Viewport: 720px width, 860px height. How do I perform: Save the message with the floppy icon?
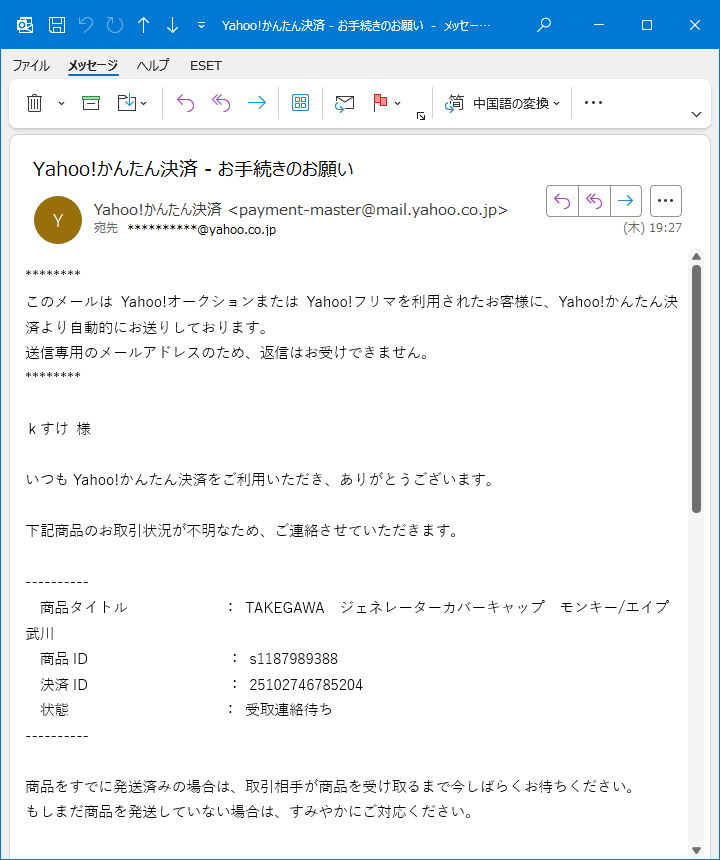(57, 25)
